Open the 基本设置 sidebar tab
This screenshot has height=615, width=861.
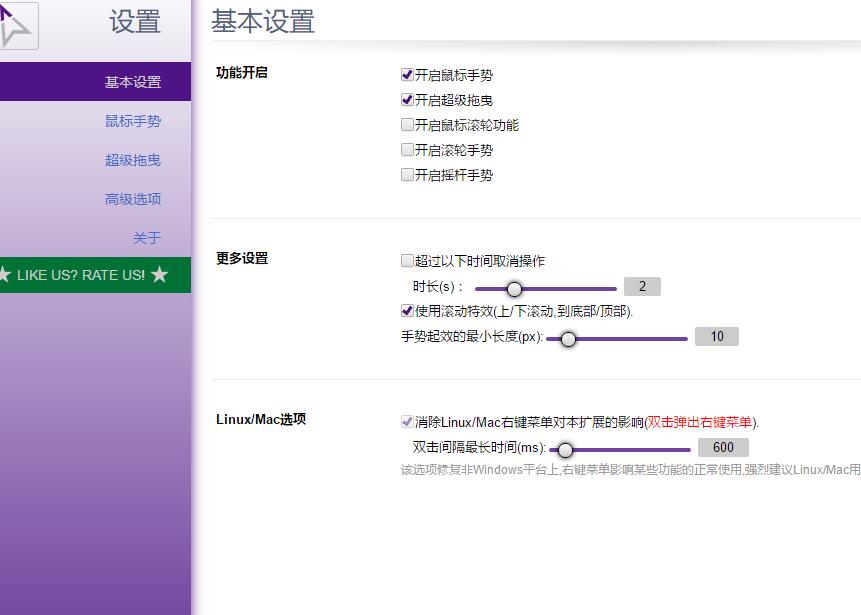point(96,82)
